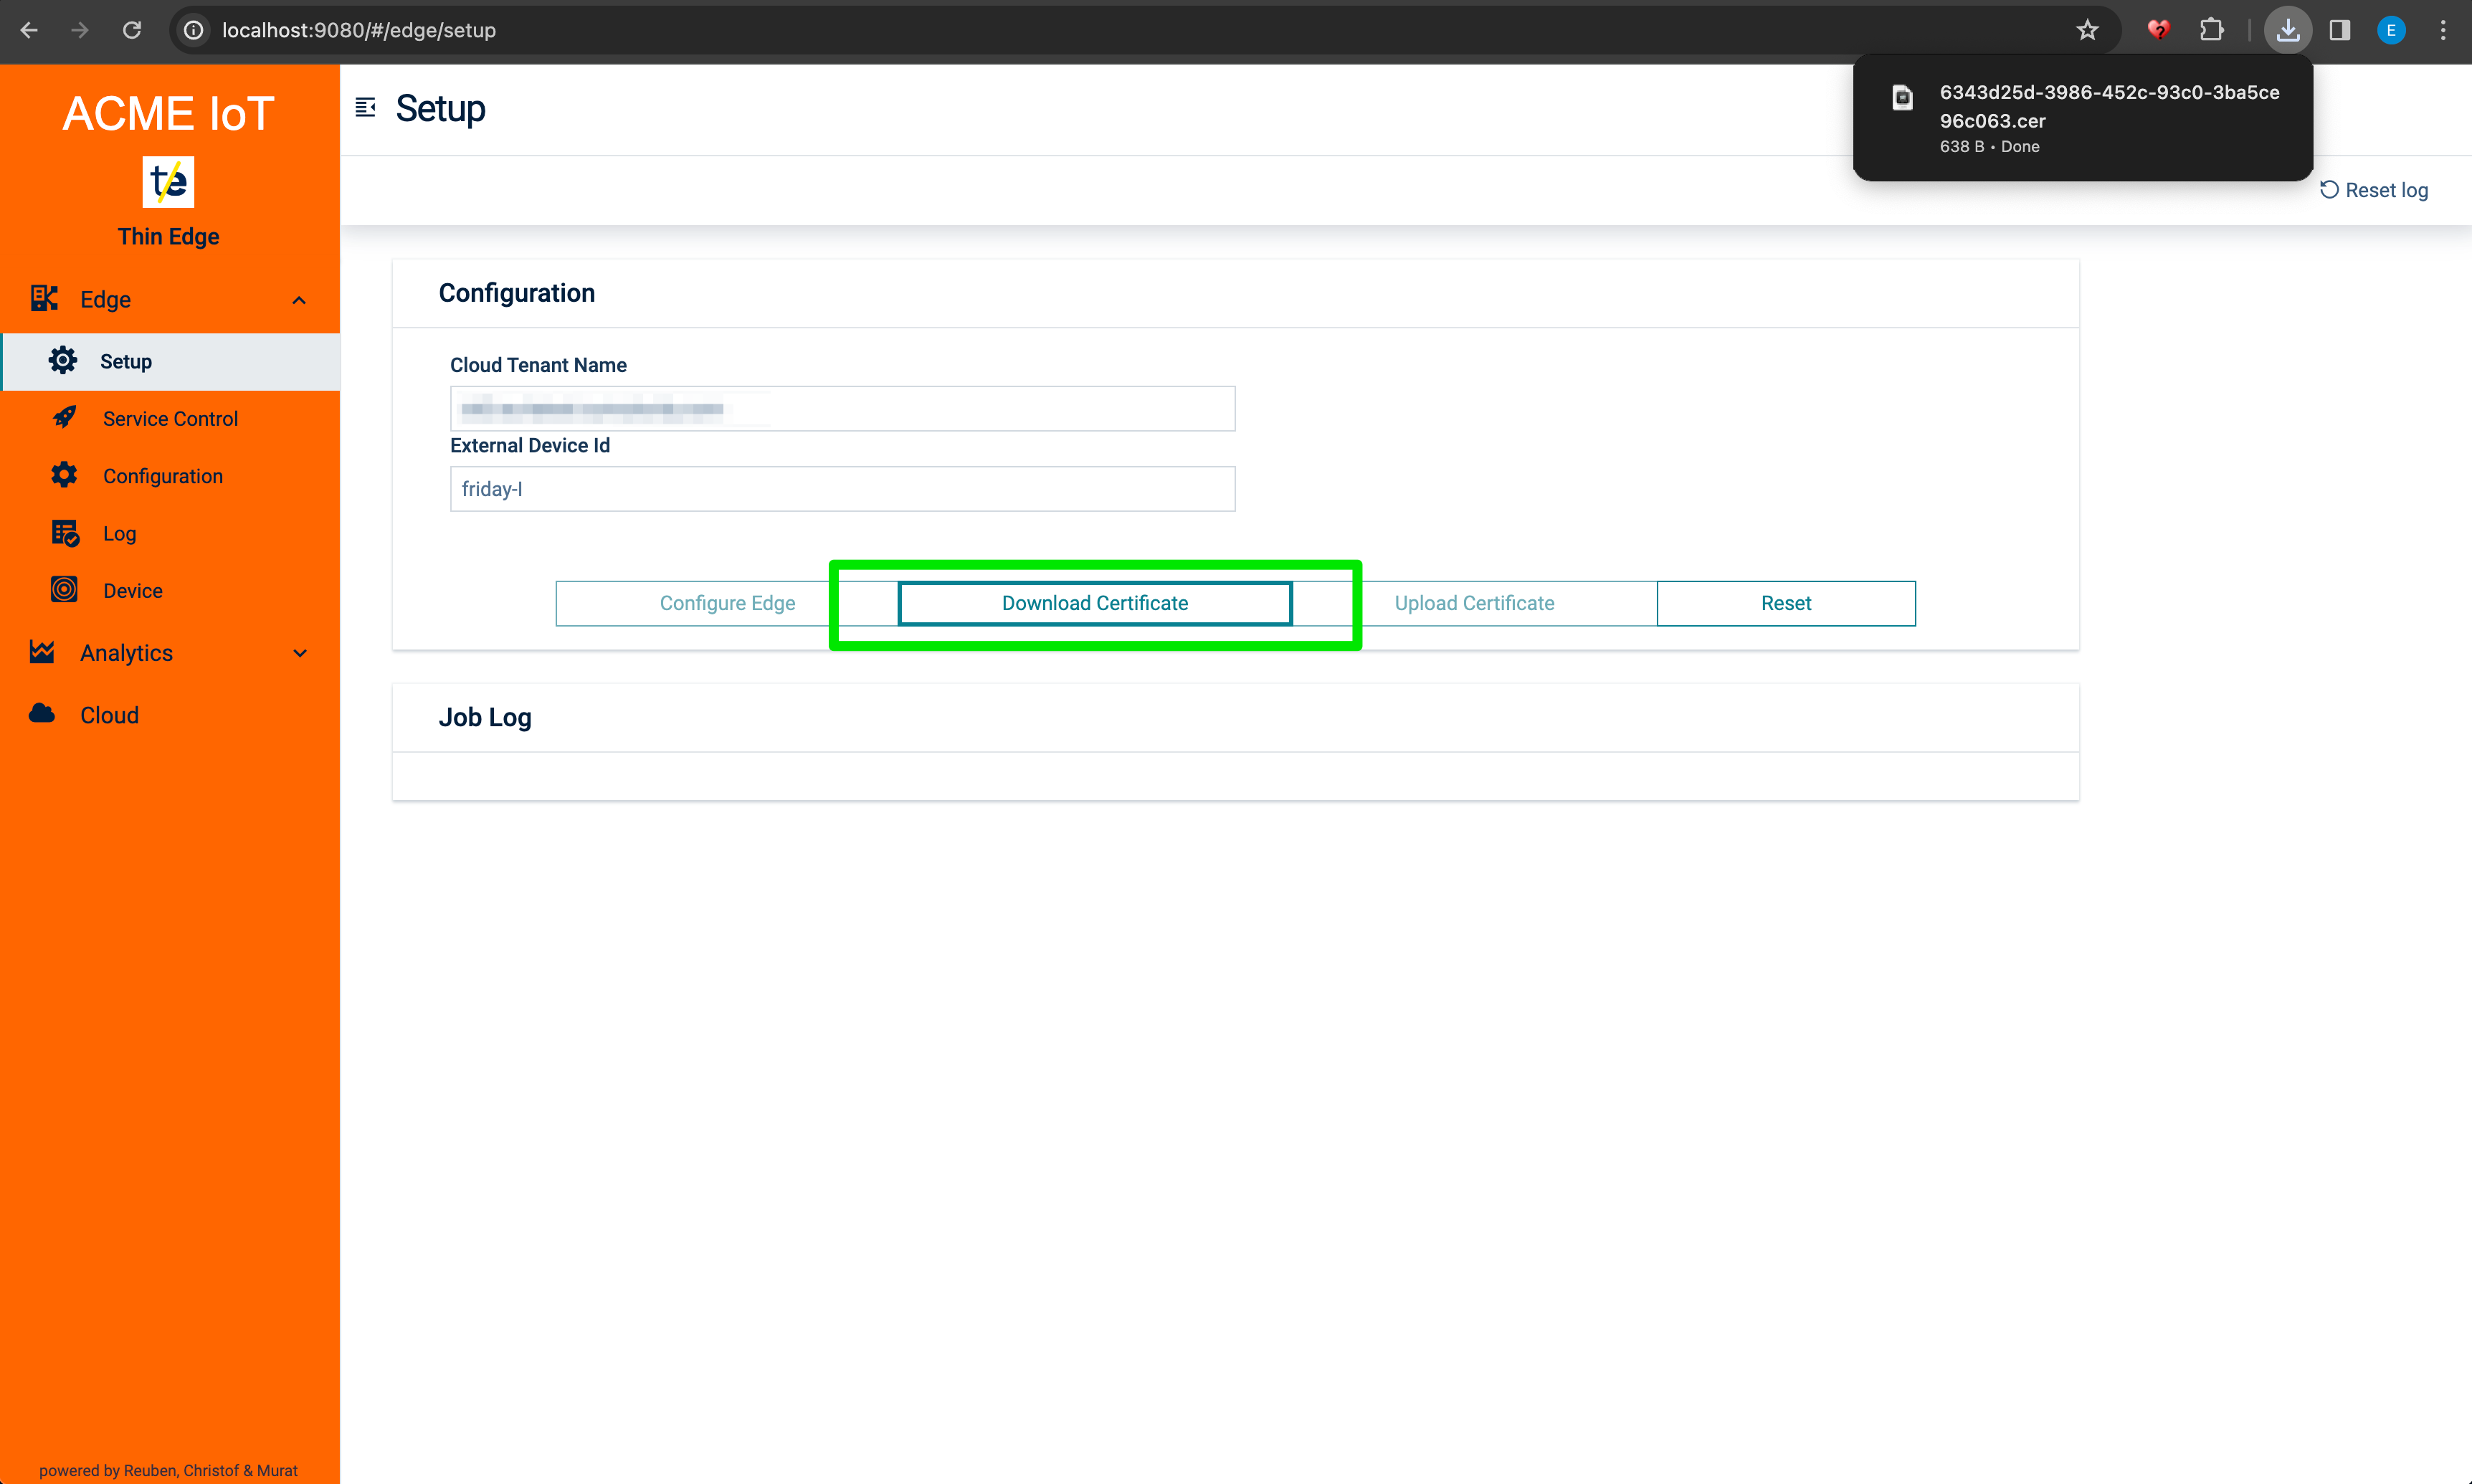The image size is (2472, 1484).
Task: Select Setup in the sidebar
Action: (126, 361)
